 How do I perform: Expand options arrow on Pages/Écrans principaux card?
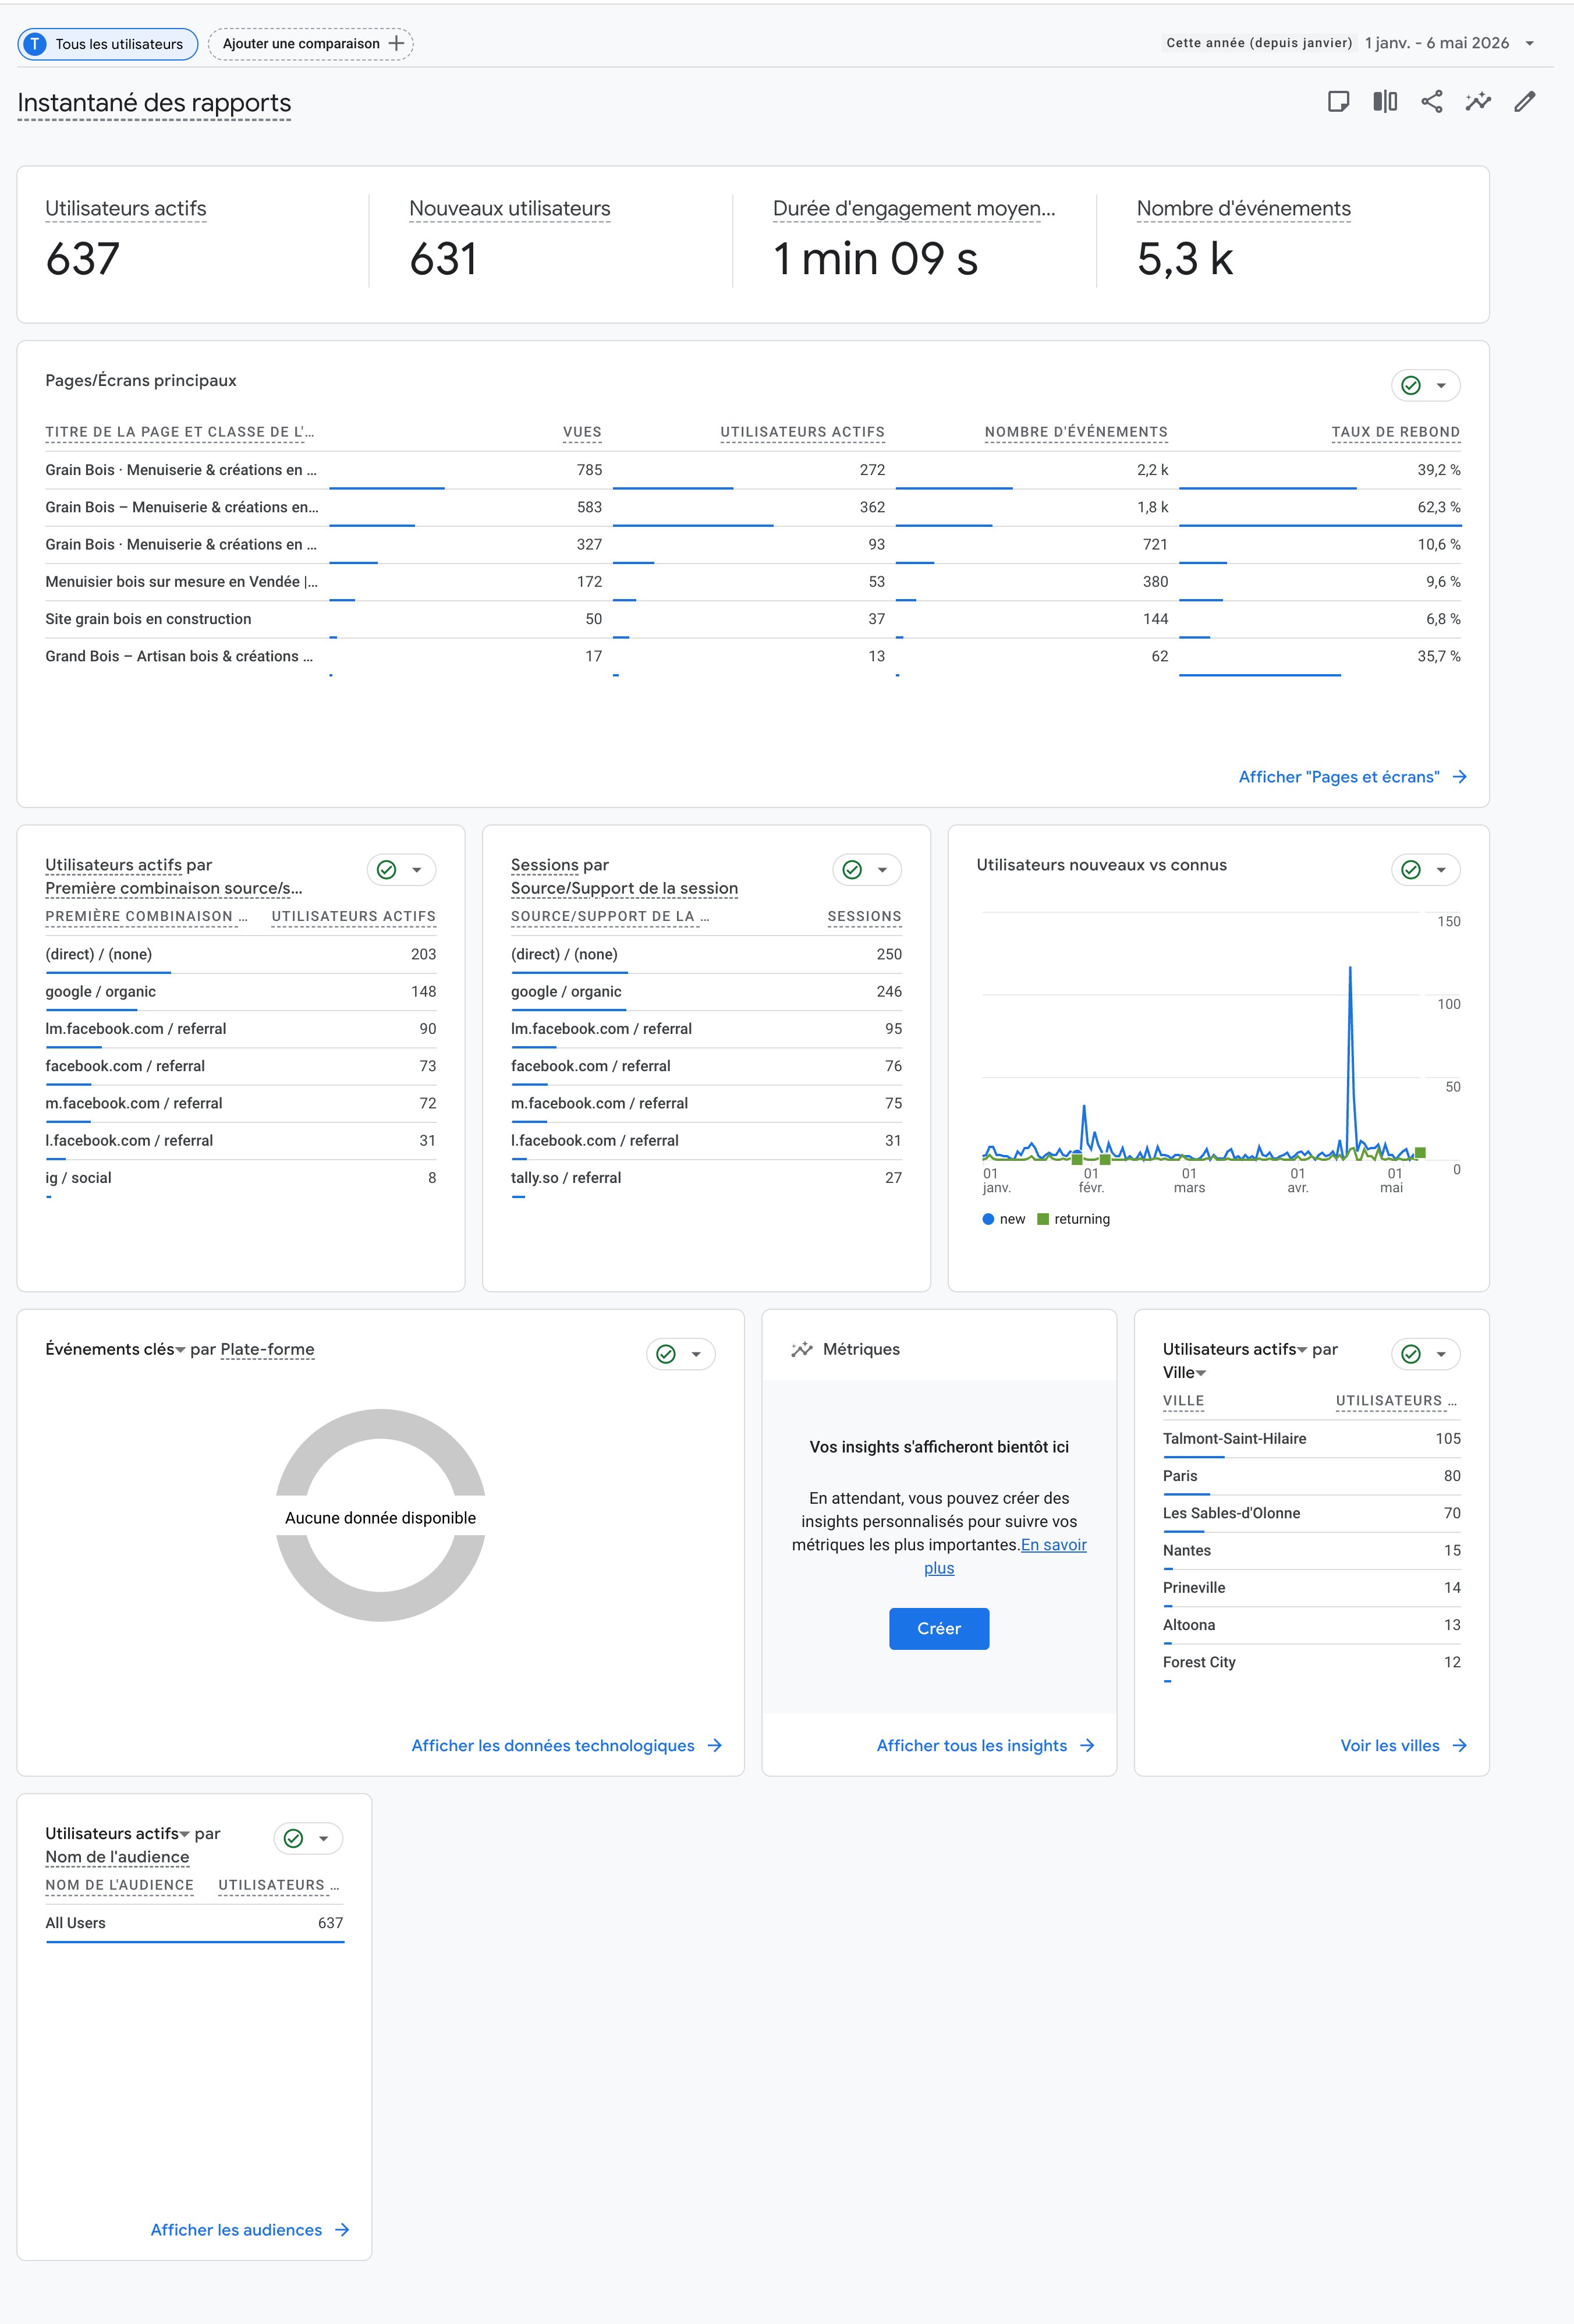tap(1441, 386)
